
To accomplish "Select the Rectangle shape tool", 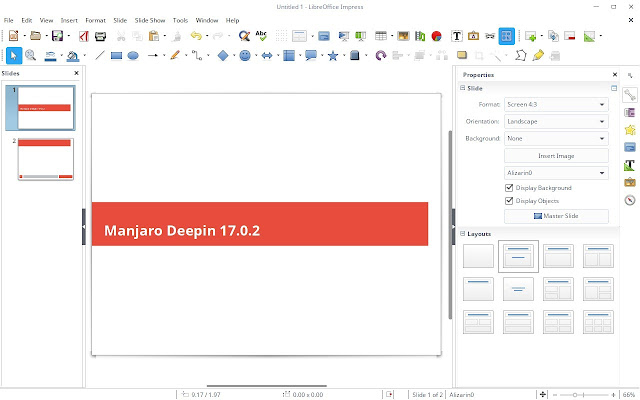I will pos(116,55).
